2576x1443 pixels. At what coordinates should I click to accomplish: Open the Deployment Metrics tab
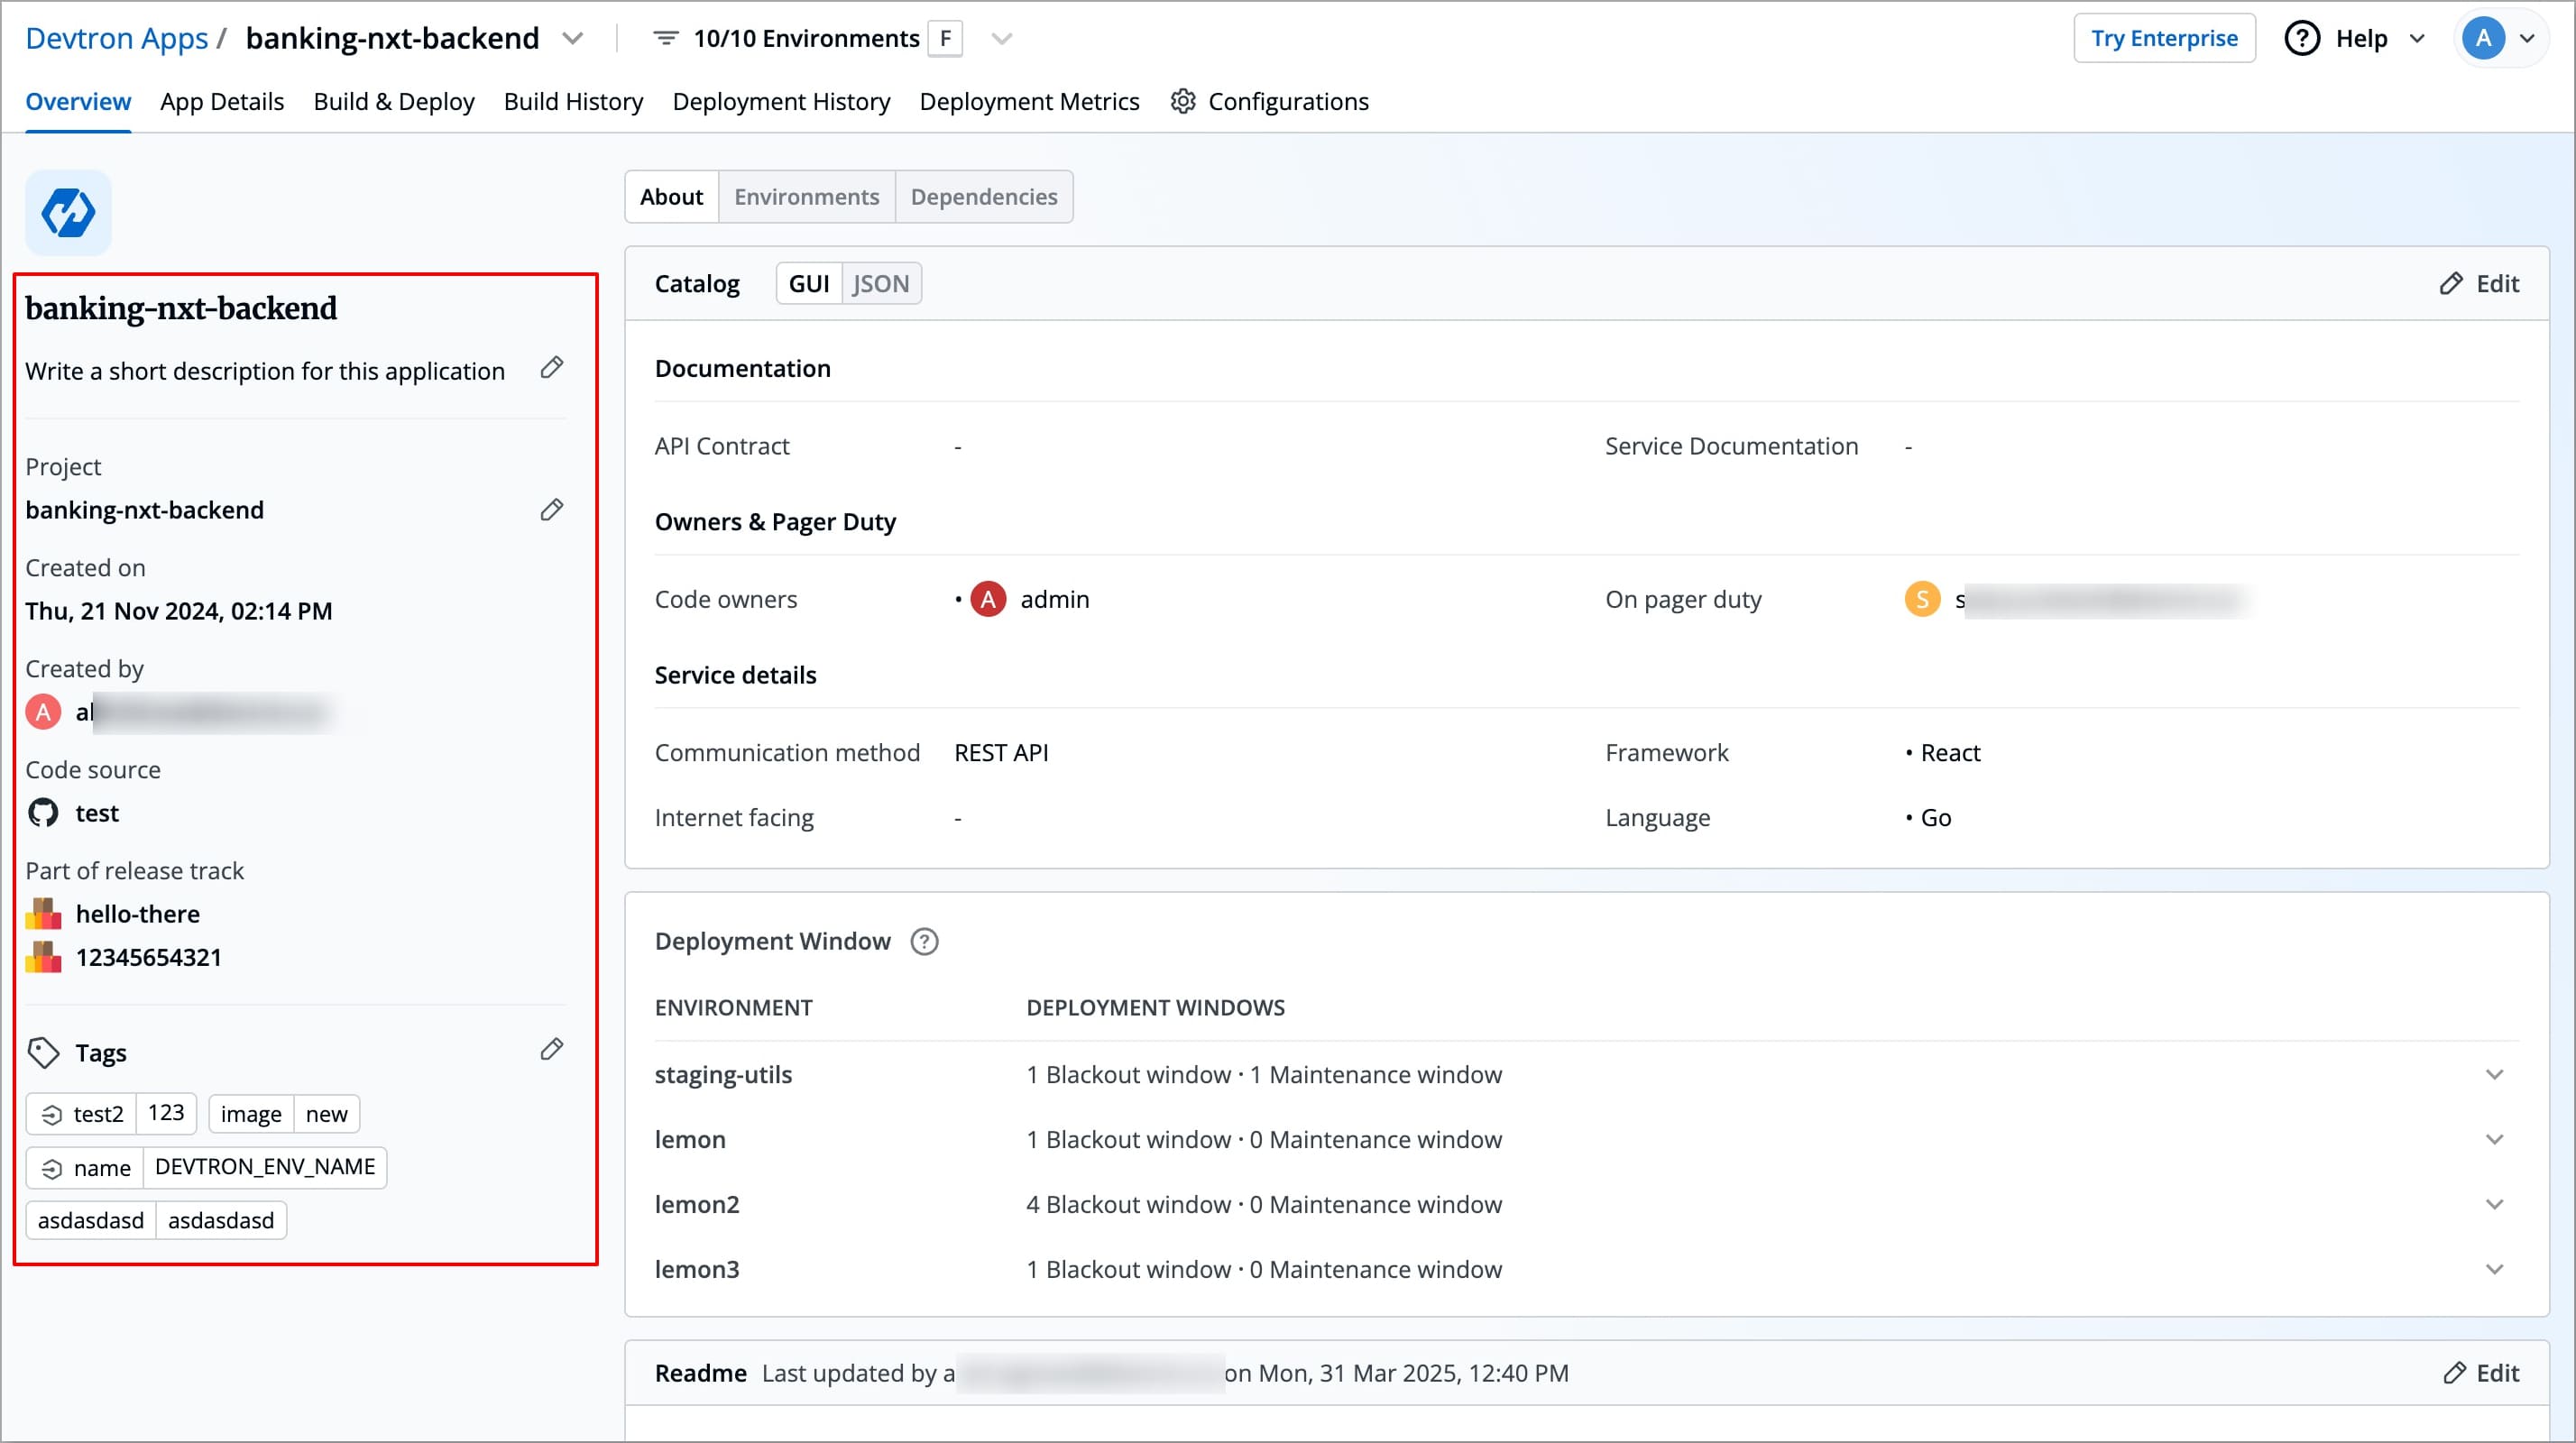1029,101
